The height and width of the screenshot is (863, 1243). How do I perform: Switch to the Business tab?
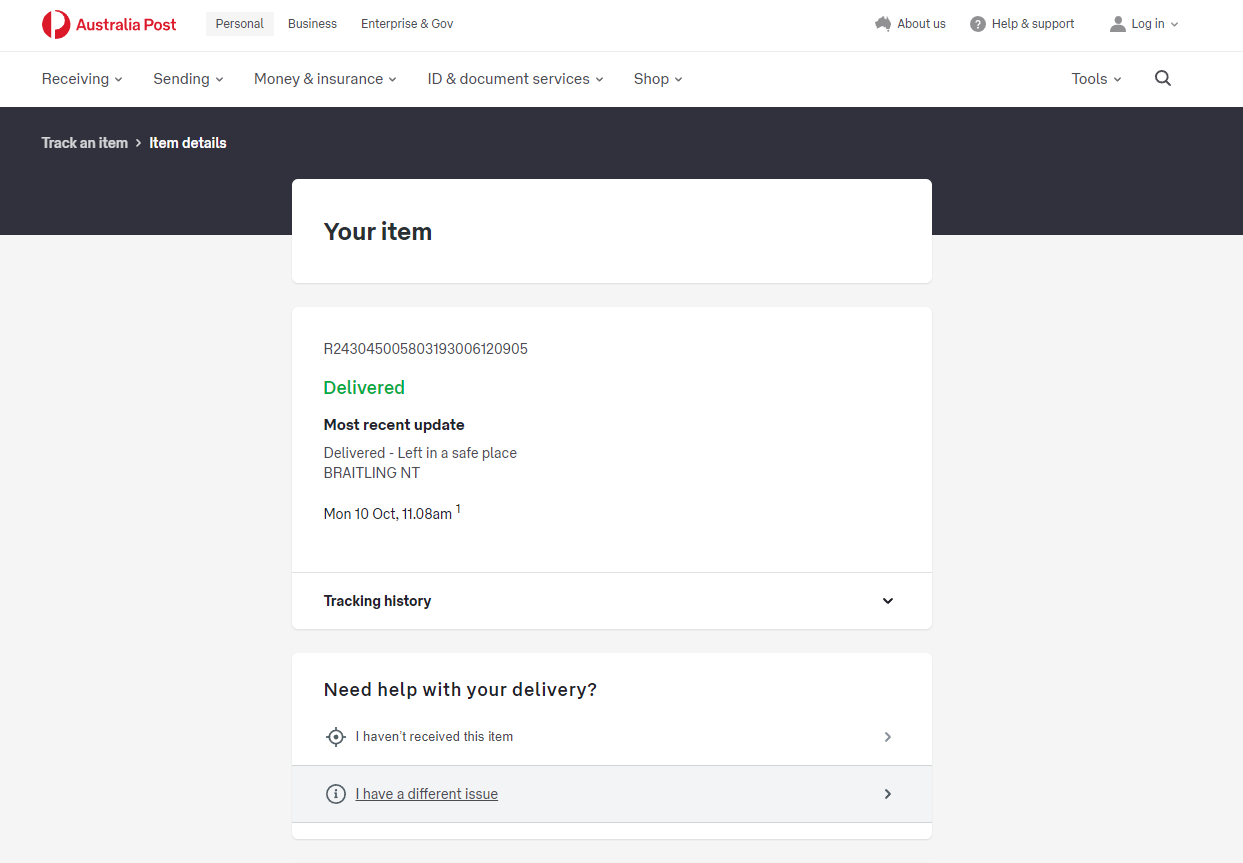tap(312, 24)
